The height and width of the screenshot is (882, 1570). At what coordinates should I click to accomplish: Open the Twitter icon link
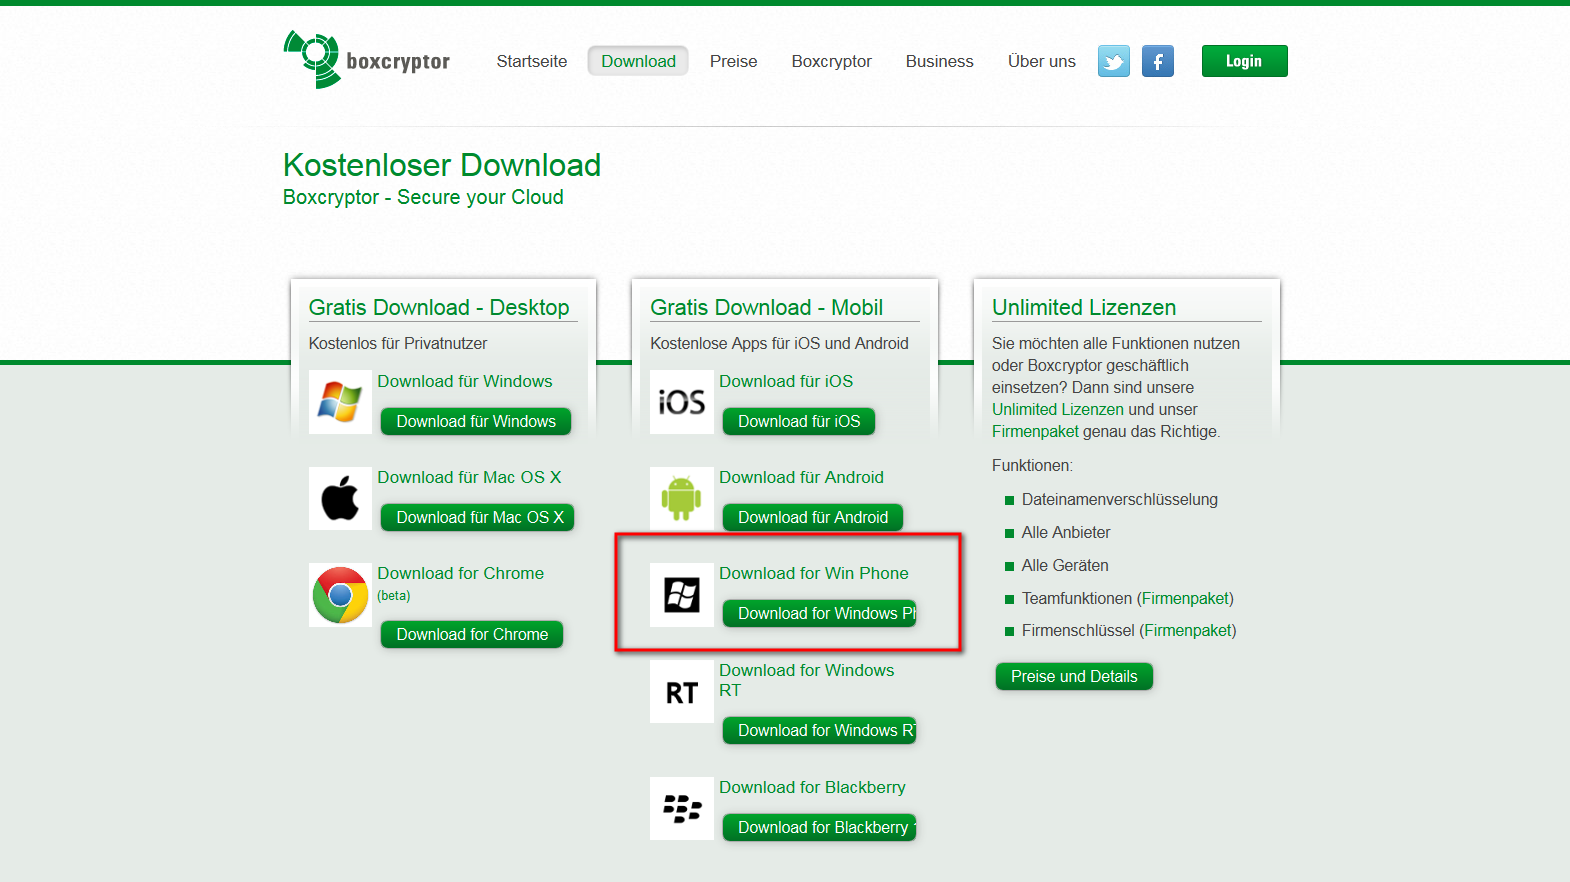pyautogui.click(x=1113, y=62)
